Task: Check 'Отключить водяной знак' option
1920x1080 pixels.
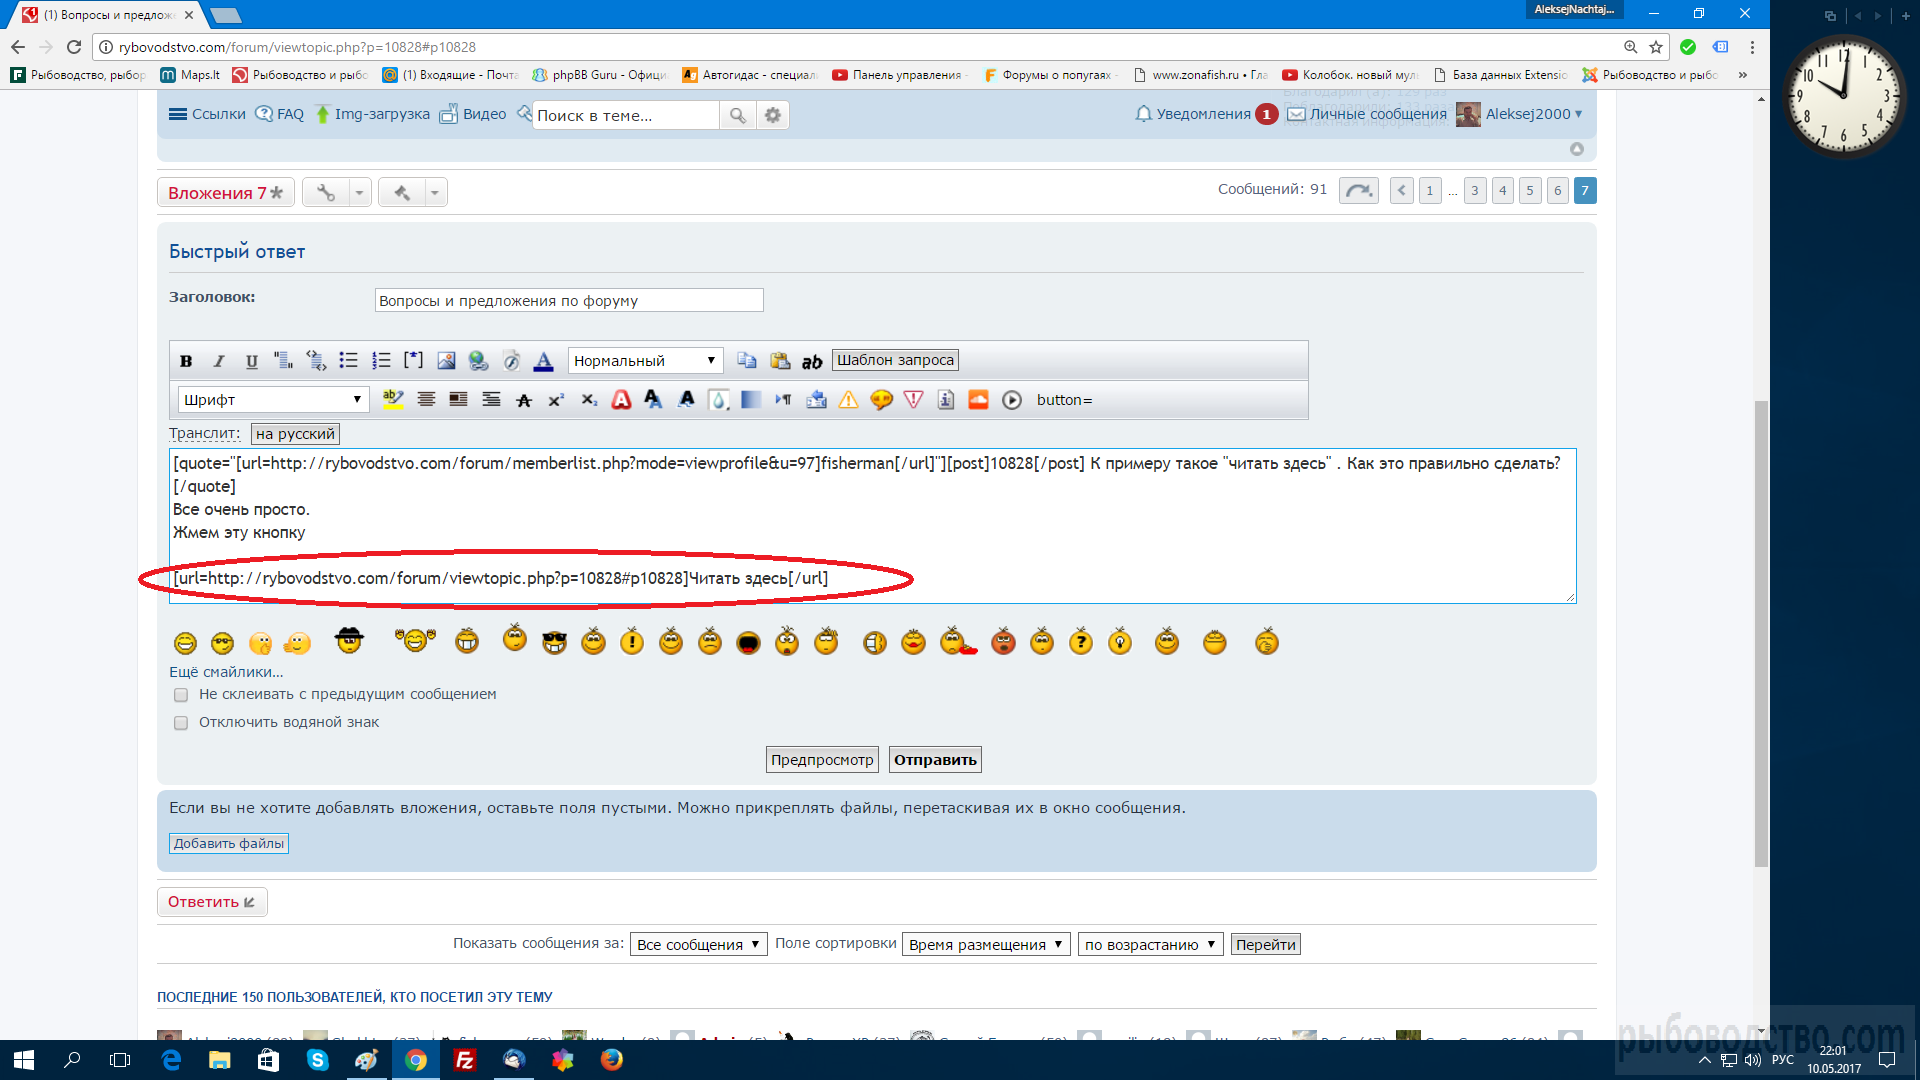Action: click(181, 723)
